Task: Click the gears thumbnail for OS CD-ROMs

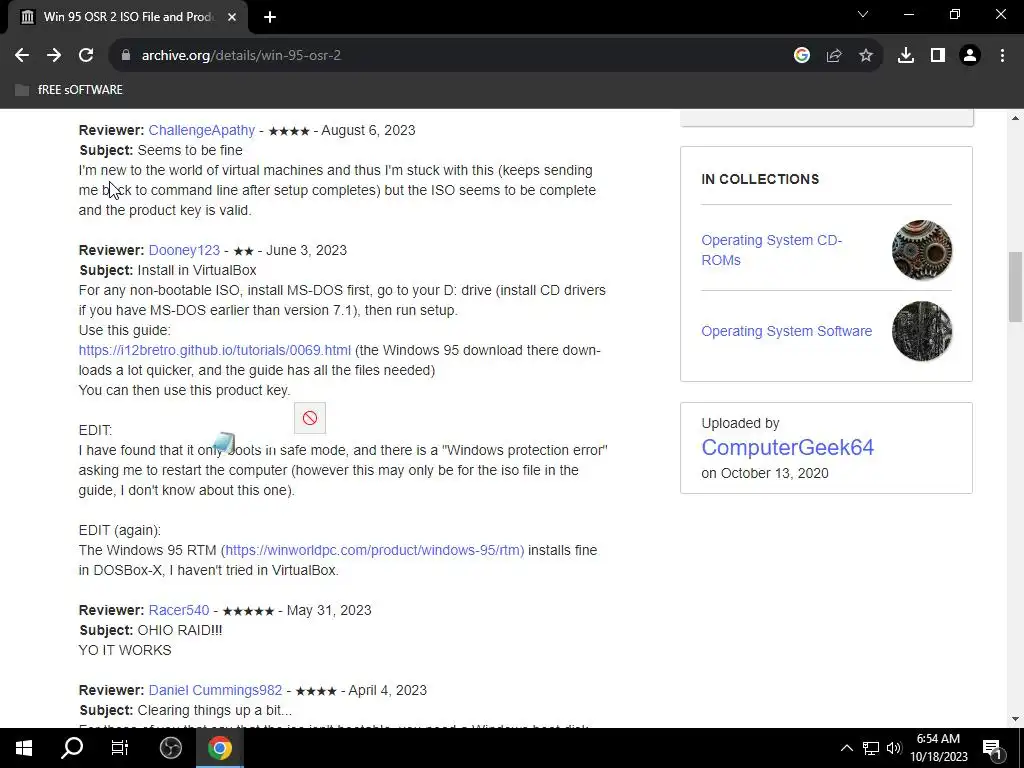Action: [x=922, y=250]
